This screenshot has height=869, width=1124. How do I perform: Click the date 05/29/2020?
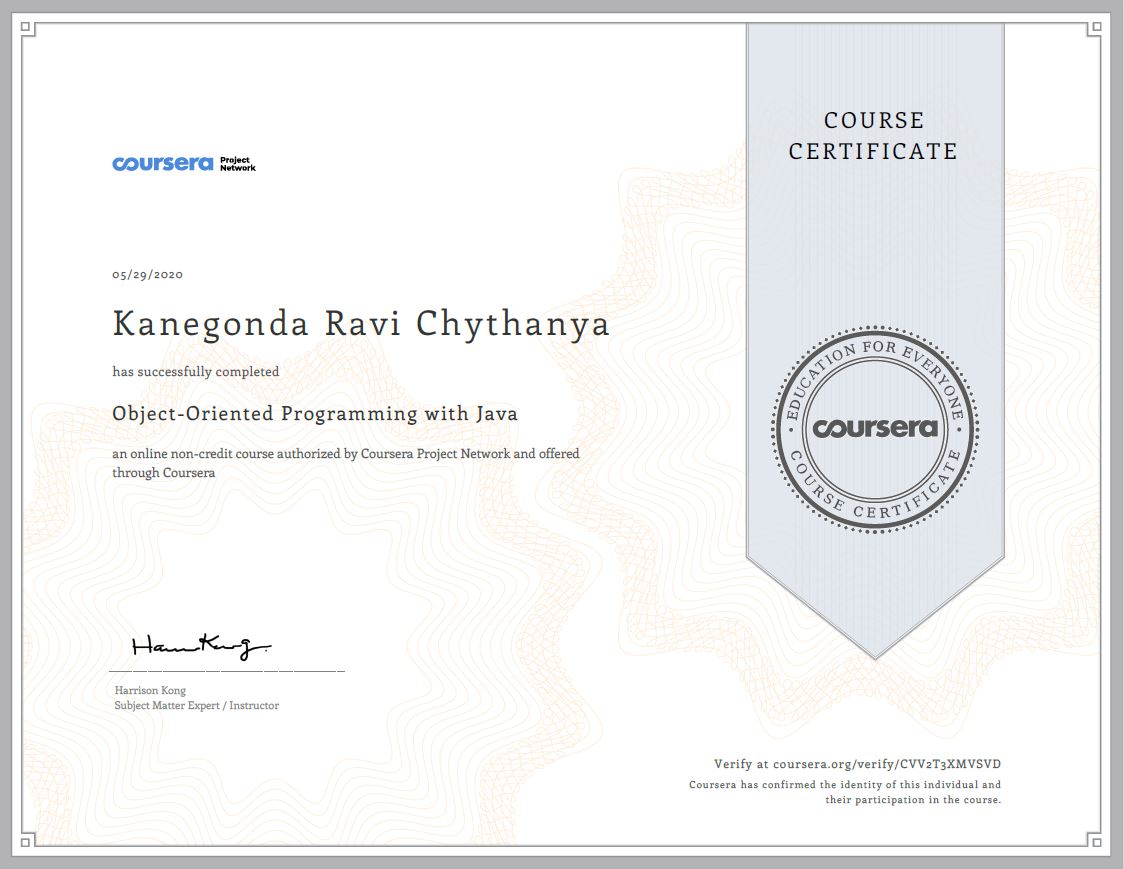tap(148, 275)
